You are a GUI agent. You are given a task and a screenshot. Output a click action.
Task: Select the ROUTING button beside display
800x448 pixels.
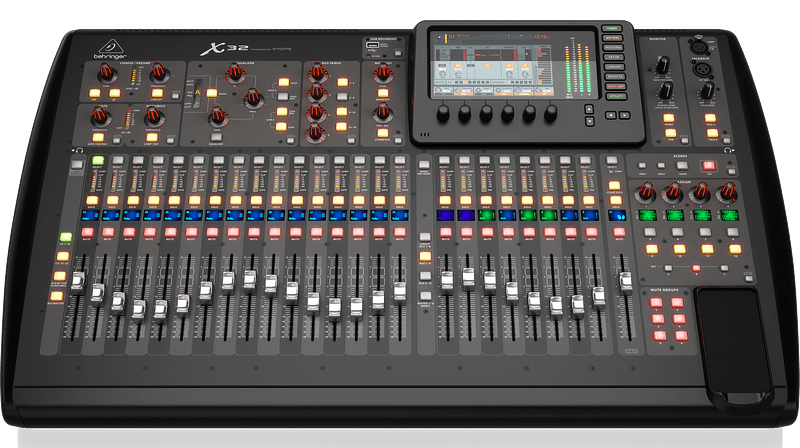[612, 48]
